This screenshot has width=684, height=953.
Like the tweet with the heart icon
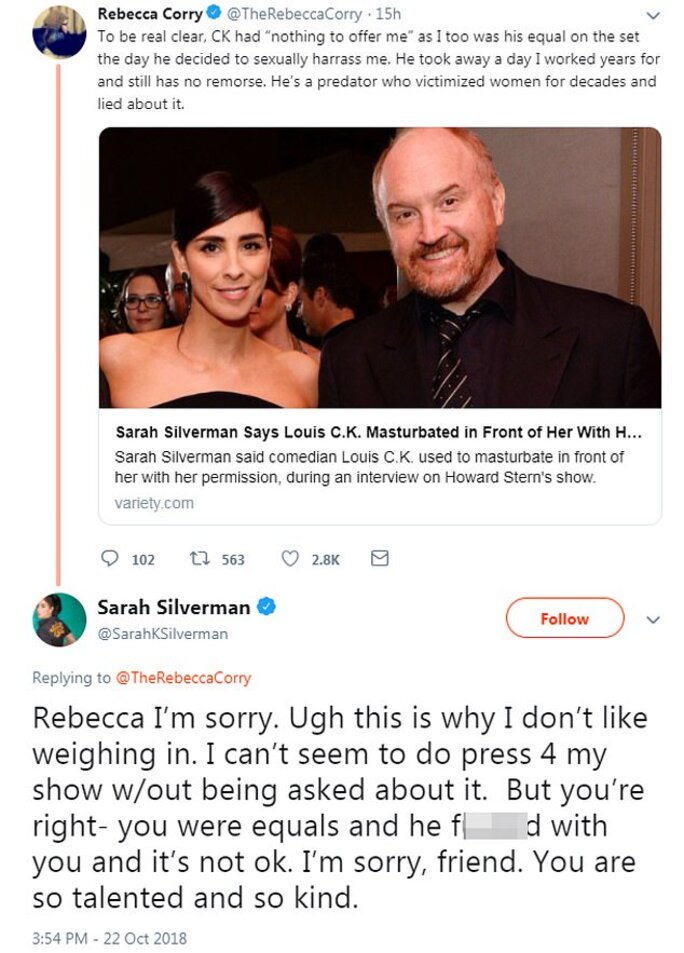coord(290,559)
